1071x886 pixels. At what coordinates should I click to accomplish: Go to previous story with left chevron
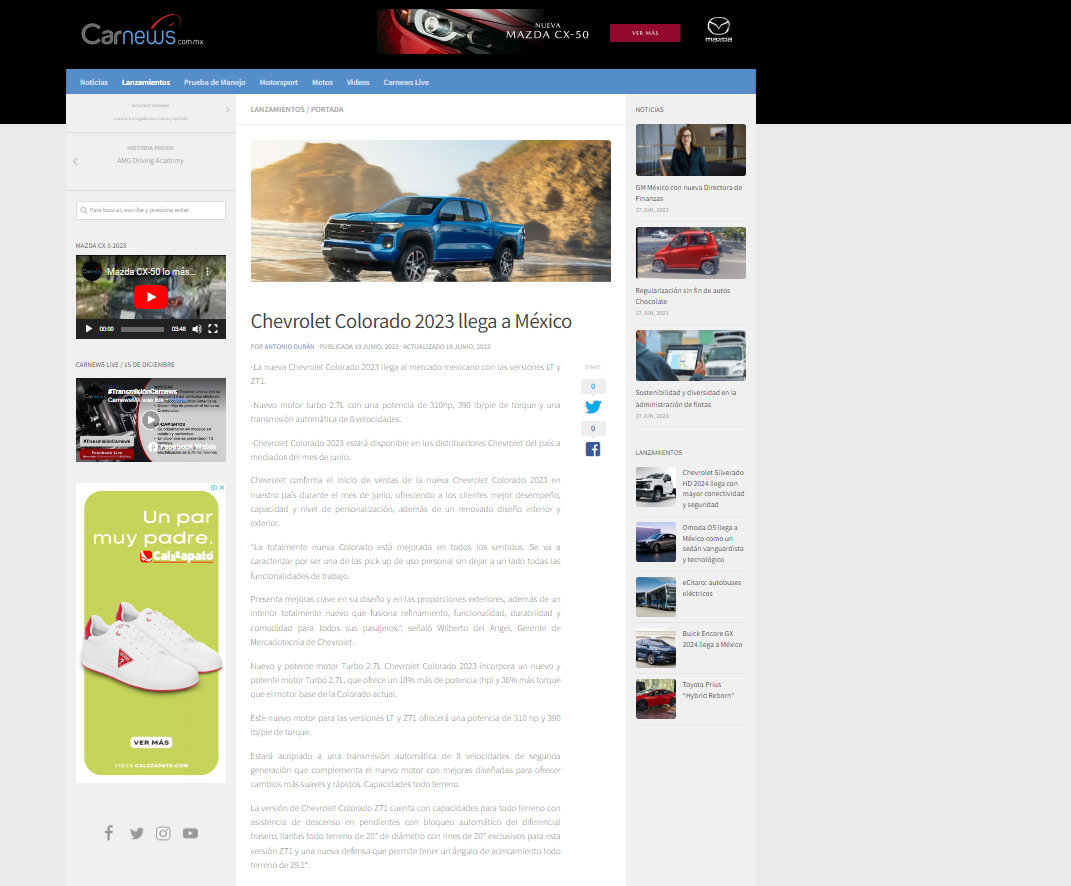pyautogui.click(x=75, y=161)
